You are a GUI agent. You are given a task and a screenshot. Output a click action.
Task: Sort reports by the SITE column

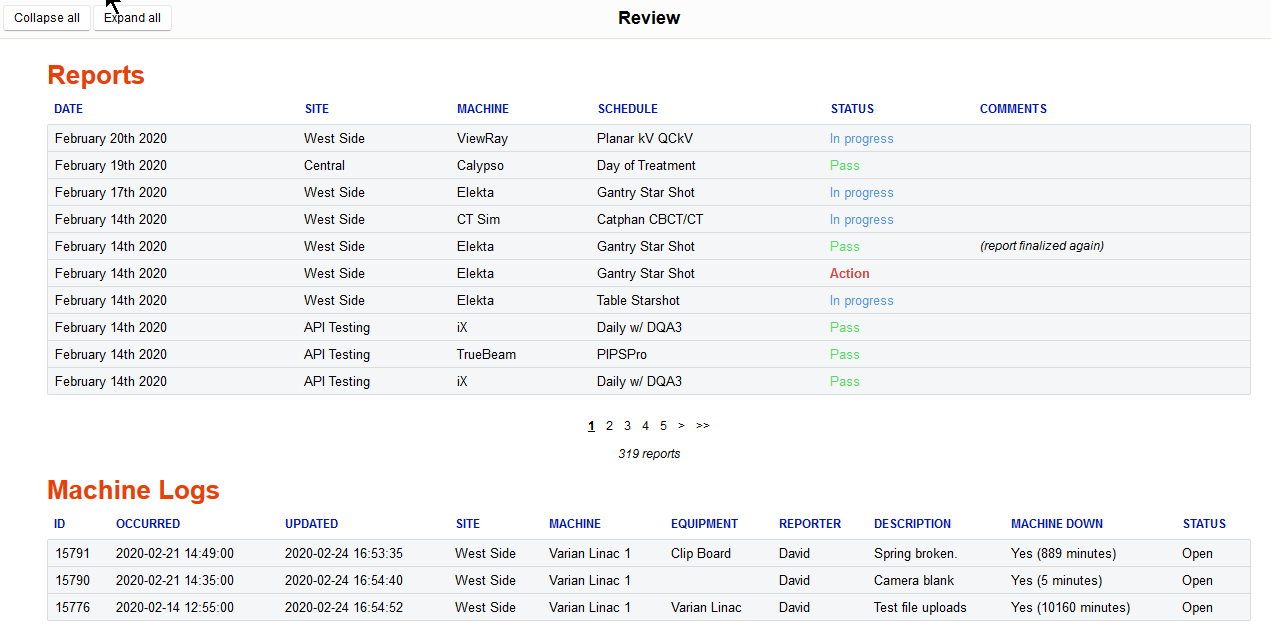(316, 109)
